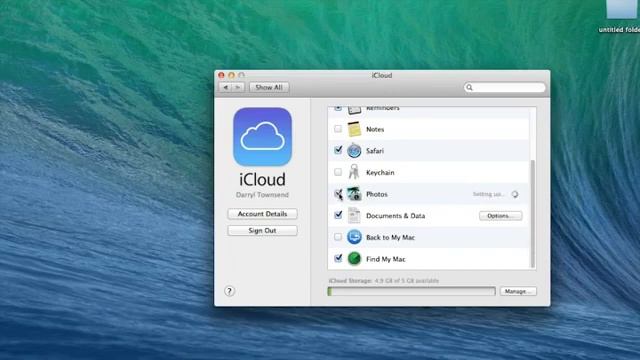
Task: Click the search magnifier icon
Action: coord(469,87)
